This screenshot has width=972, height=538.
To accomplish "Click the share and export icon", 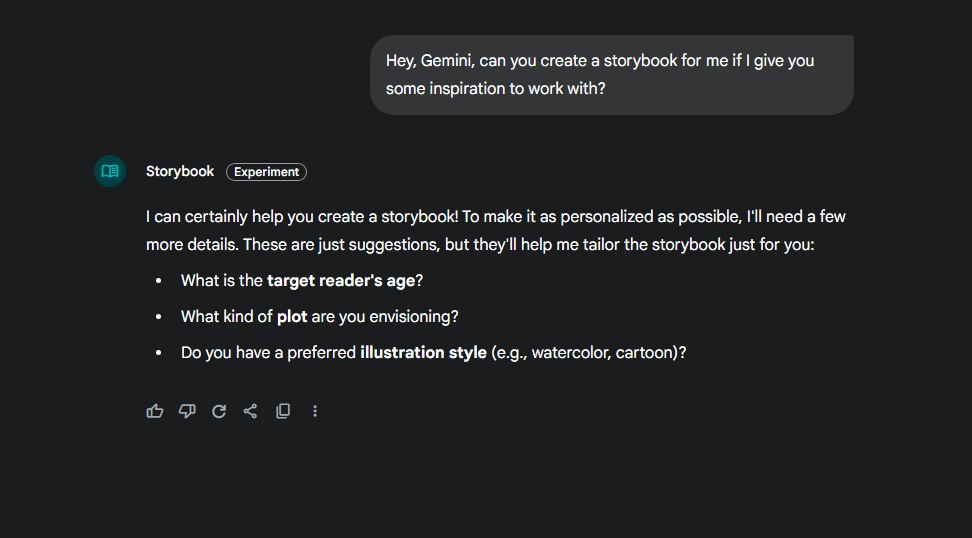I will pyautogui.click(x=250, y=411).
